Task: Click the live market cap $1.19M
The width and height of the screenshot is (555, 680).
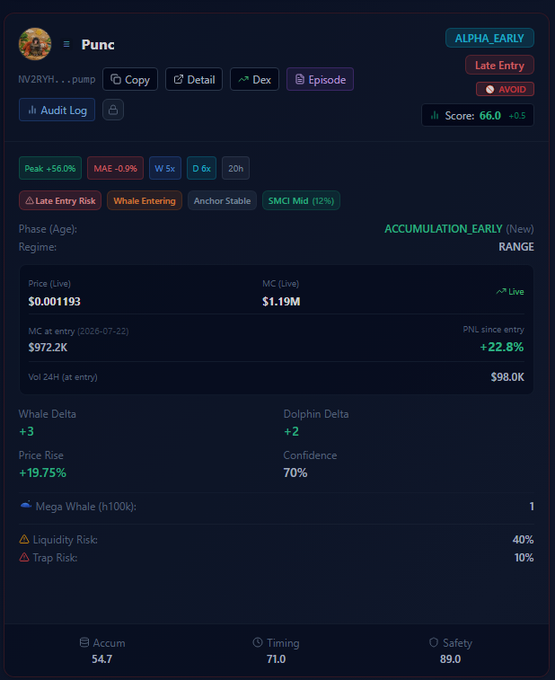Action: click(x=281, y=301)
